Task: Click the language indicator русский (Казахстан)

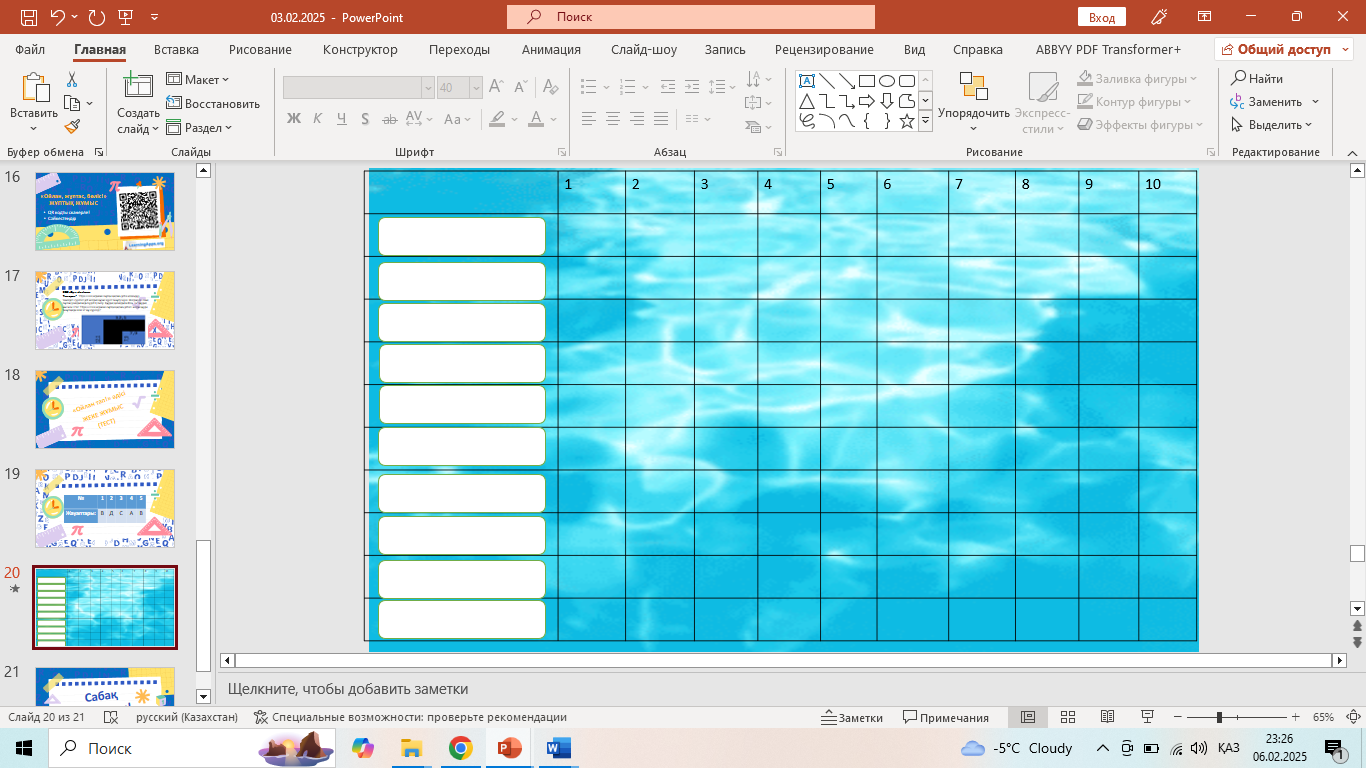Action: click(x=187, y=717)
